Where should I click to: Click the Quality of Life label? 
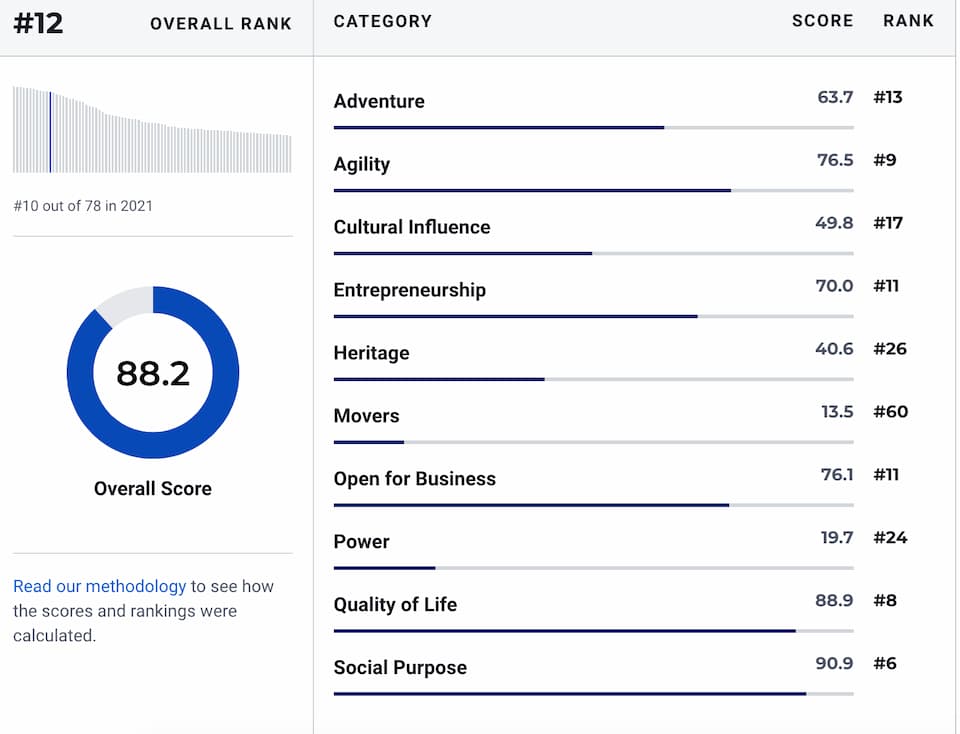(395, 605)
